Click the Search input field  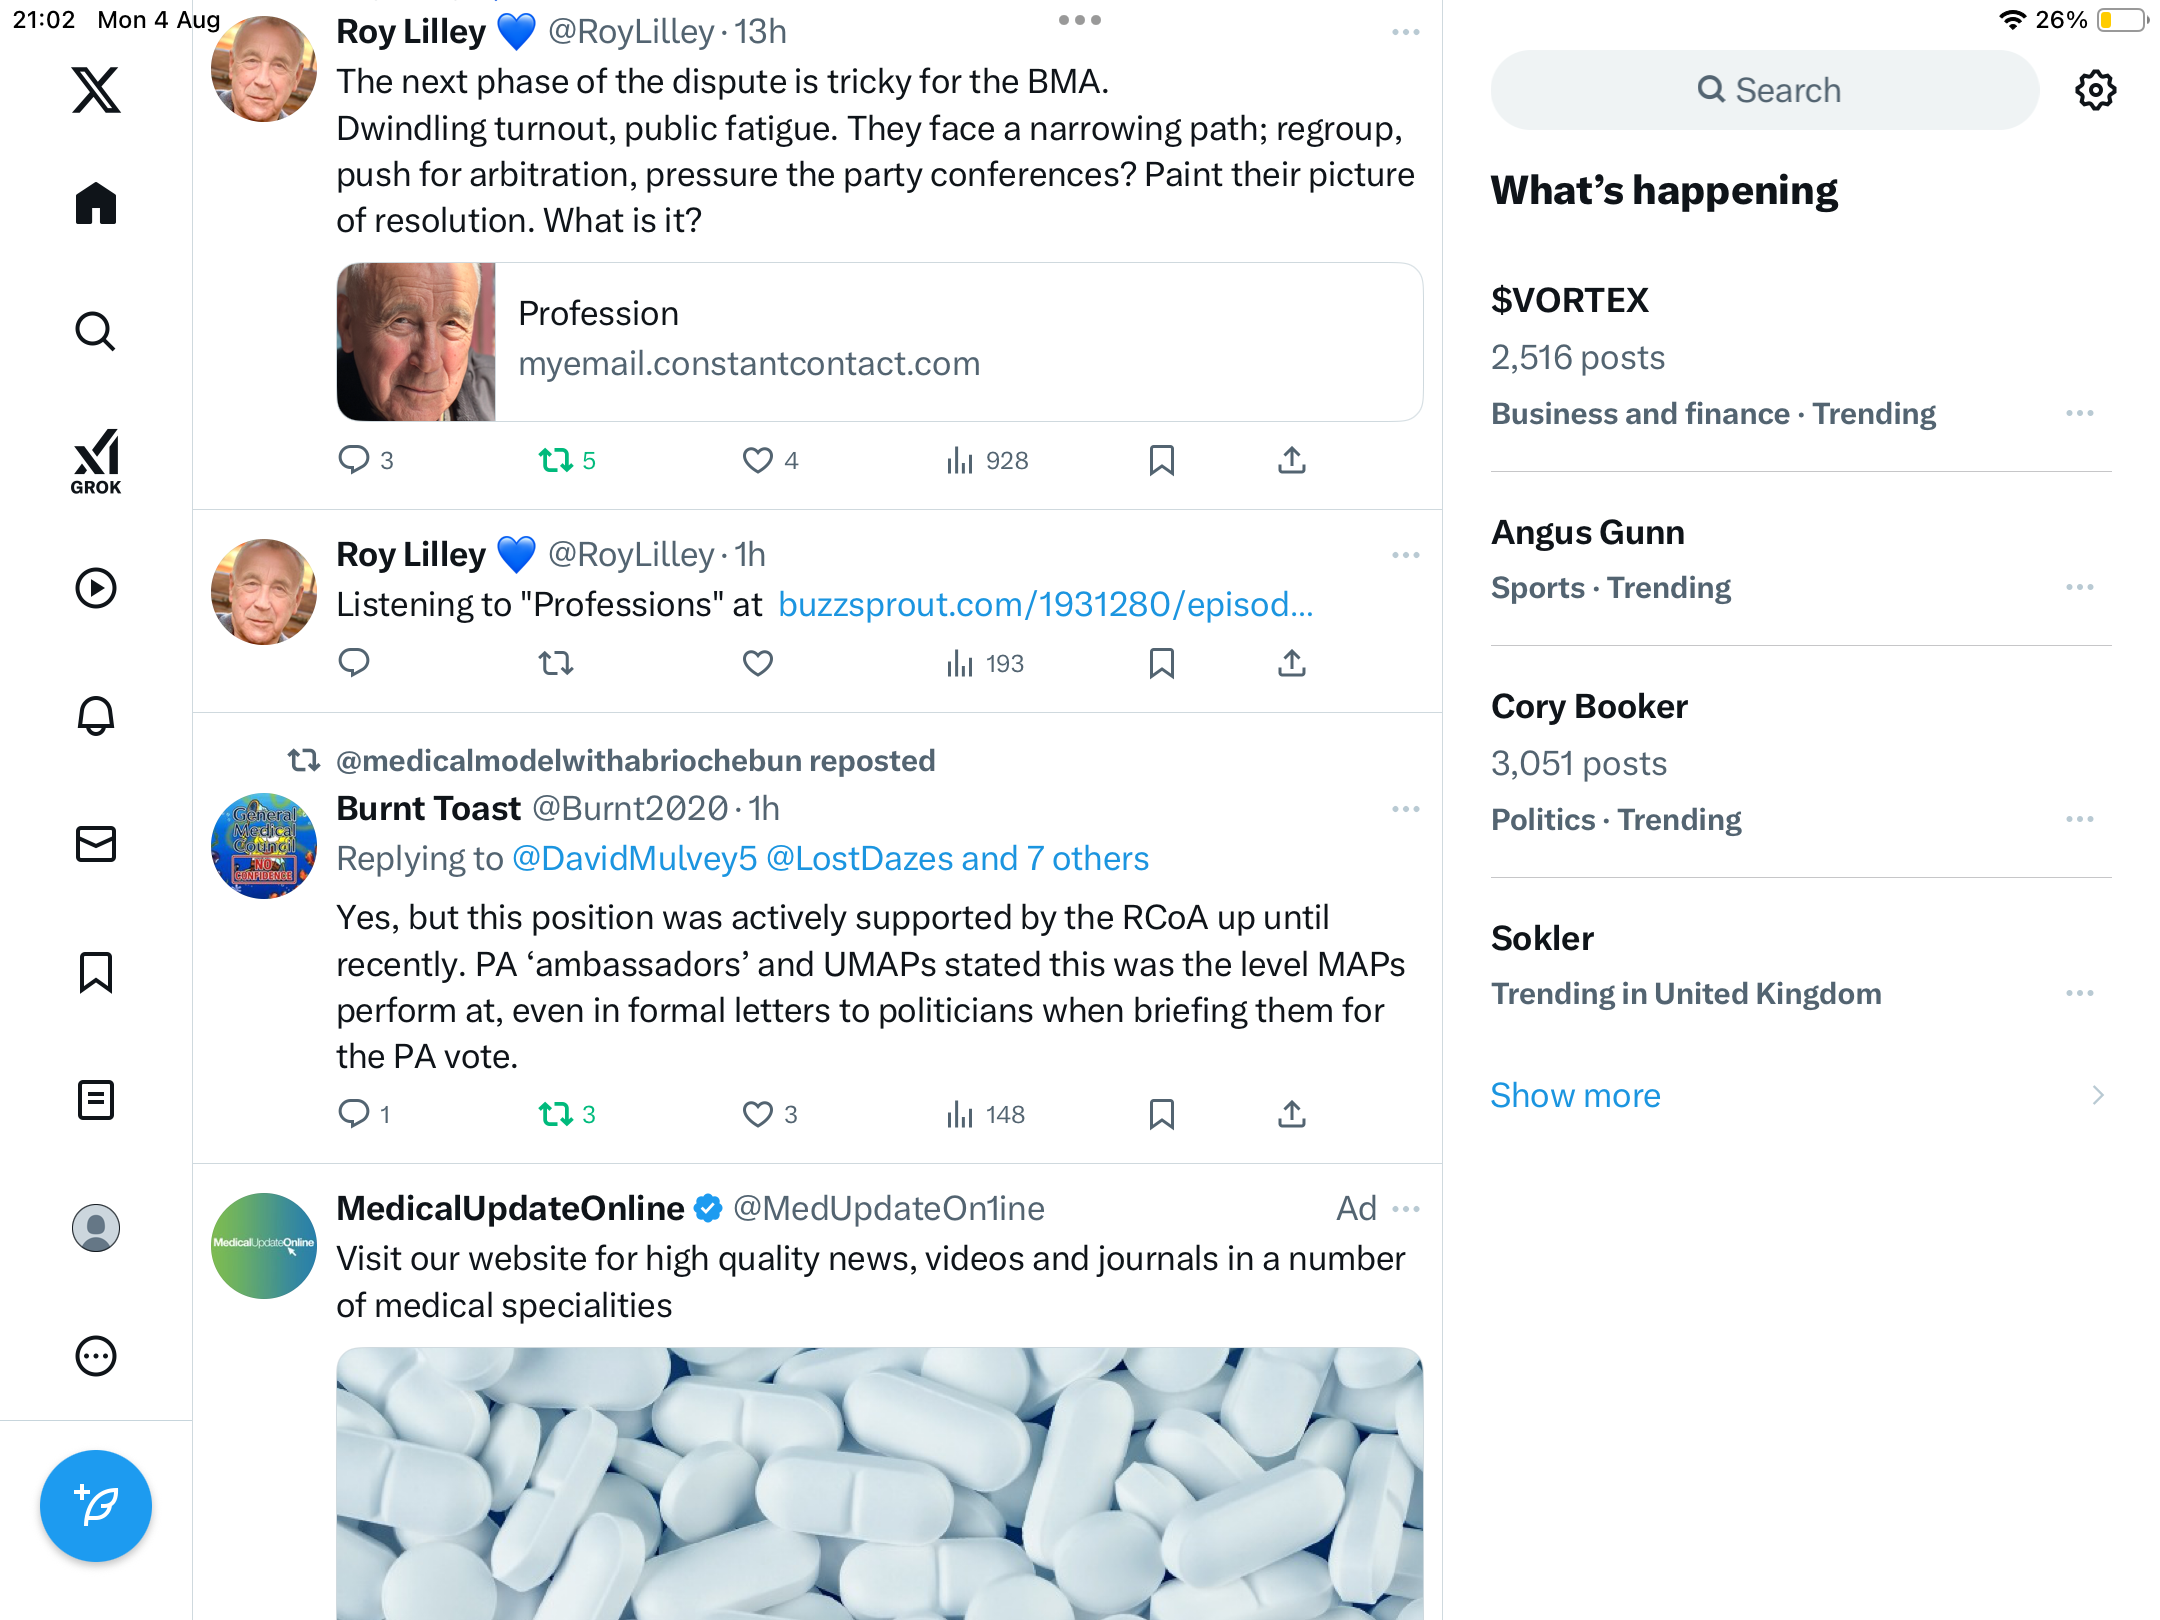(1765, 90)
